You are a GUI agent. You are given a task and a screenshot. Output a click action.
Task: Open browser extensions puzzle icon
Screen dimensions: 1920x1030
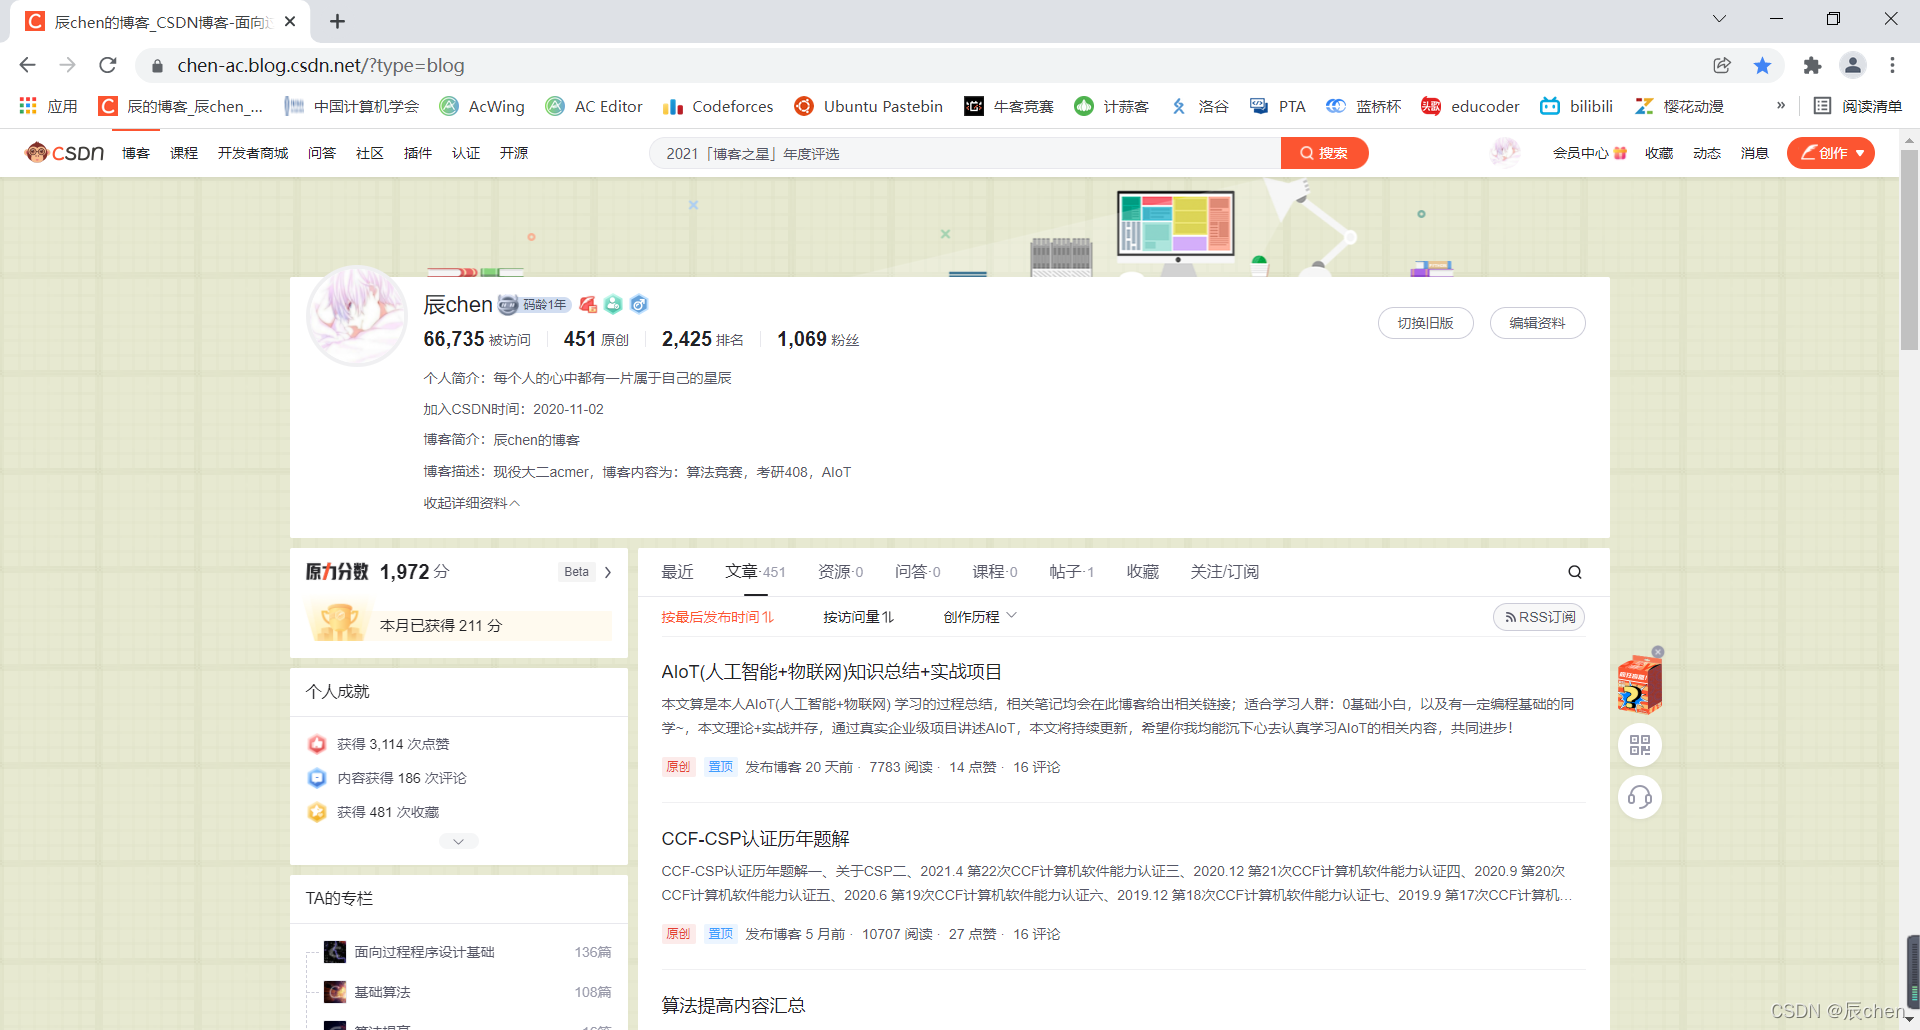(1812, 65)
